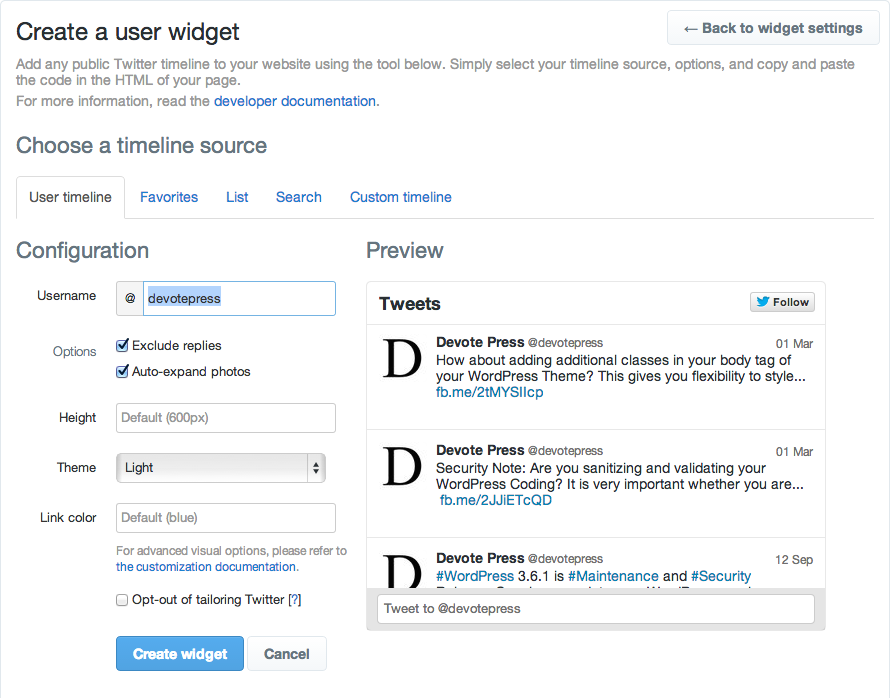Go back to widget settings
890x698 pixels.
(x=773, y=28)
